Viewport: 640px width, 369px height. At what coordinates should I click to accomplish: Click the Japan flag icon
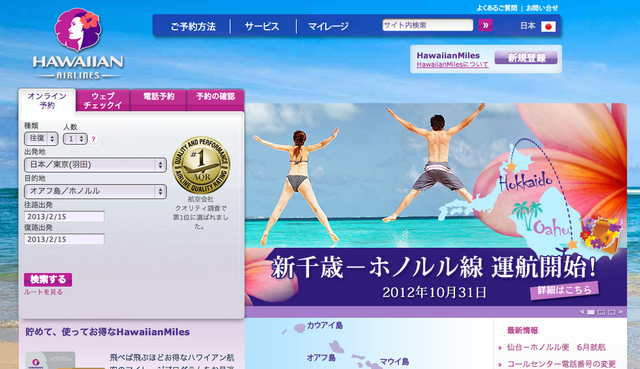click(x=548, y=27)
